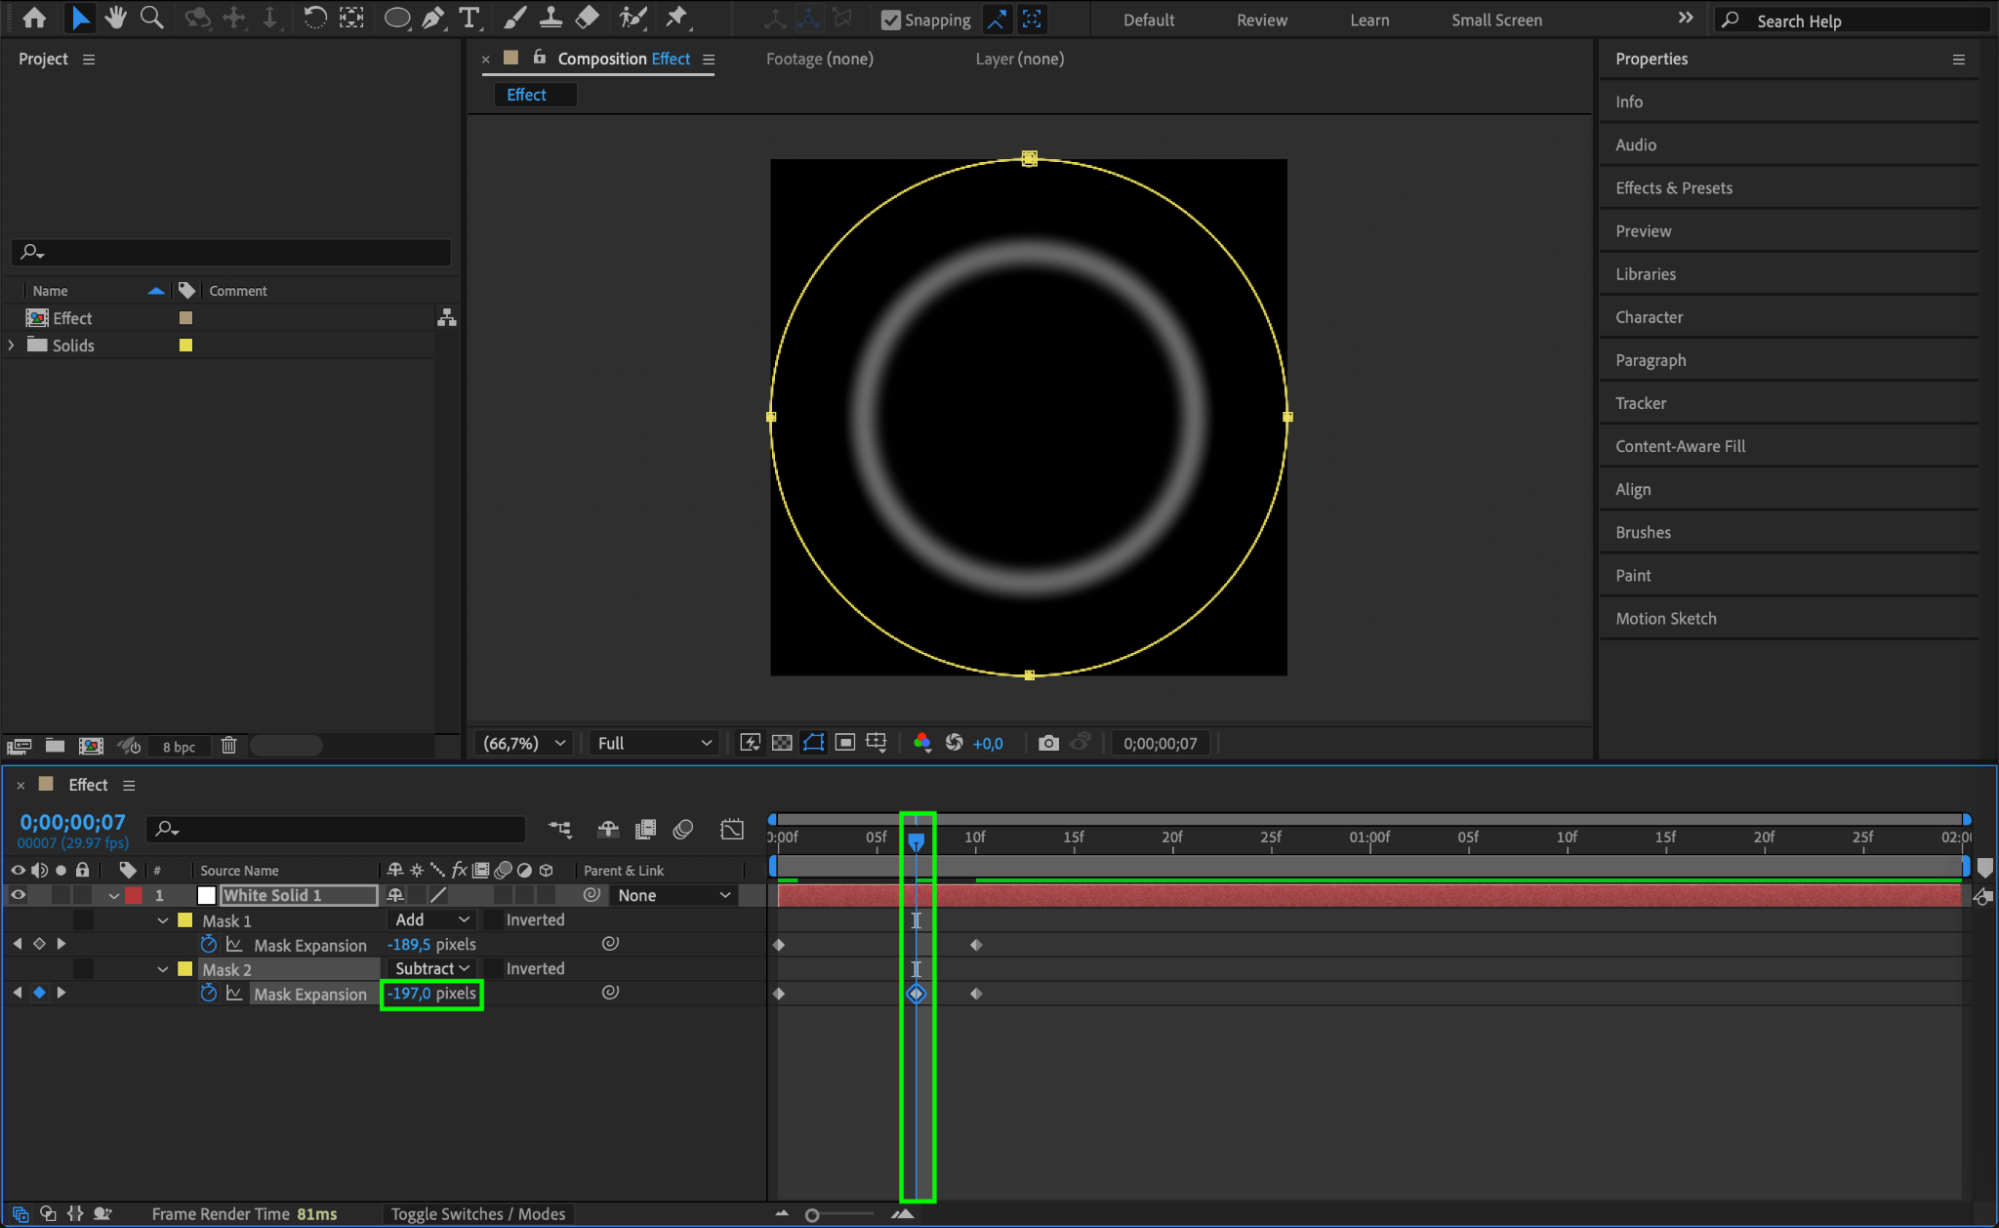Select the Zoom tool in toolbar
This screenshot has height=1228, width=1999.
152,17
